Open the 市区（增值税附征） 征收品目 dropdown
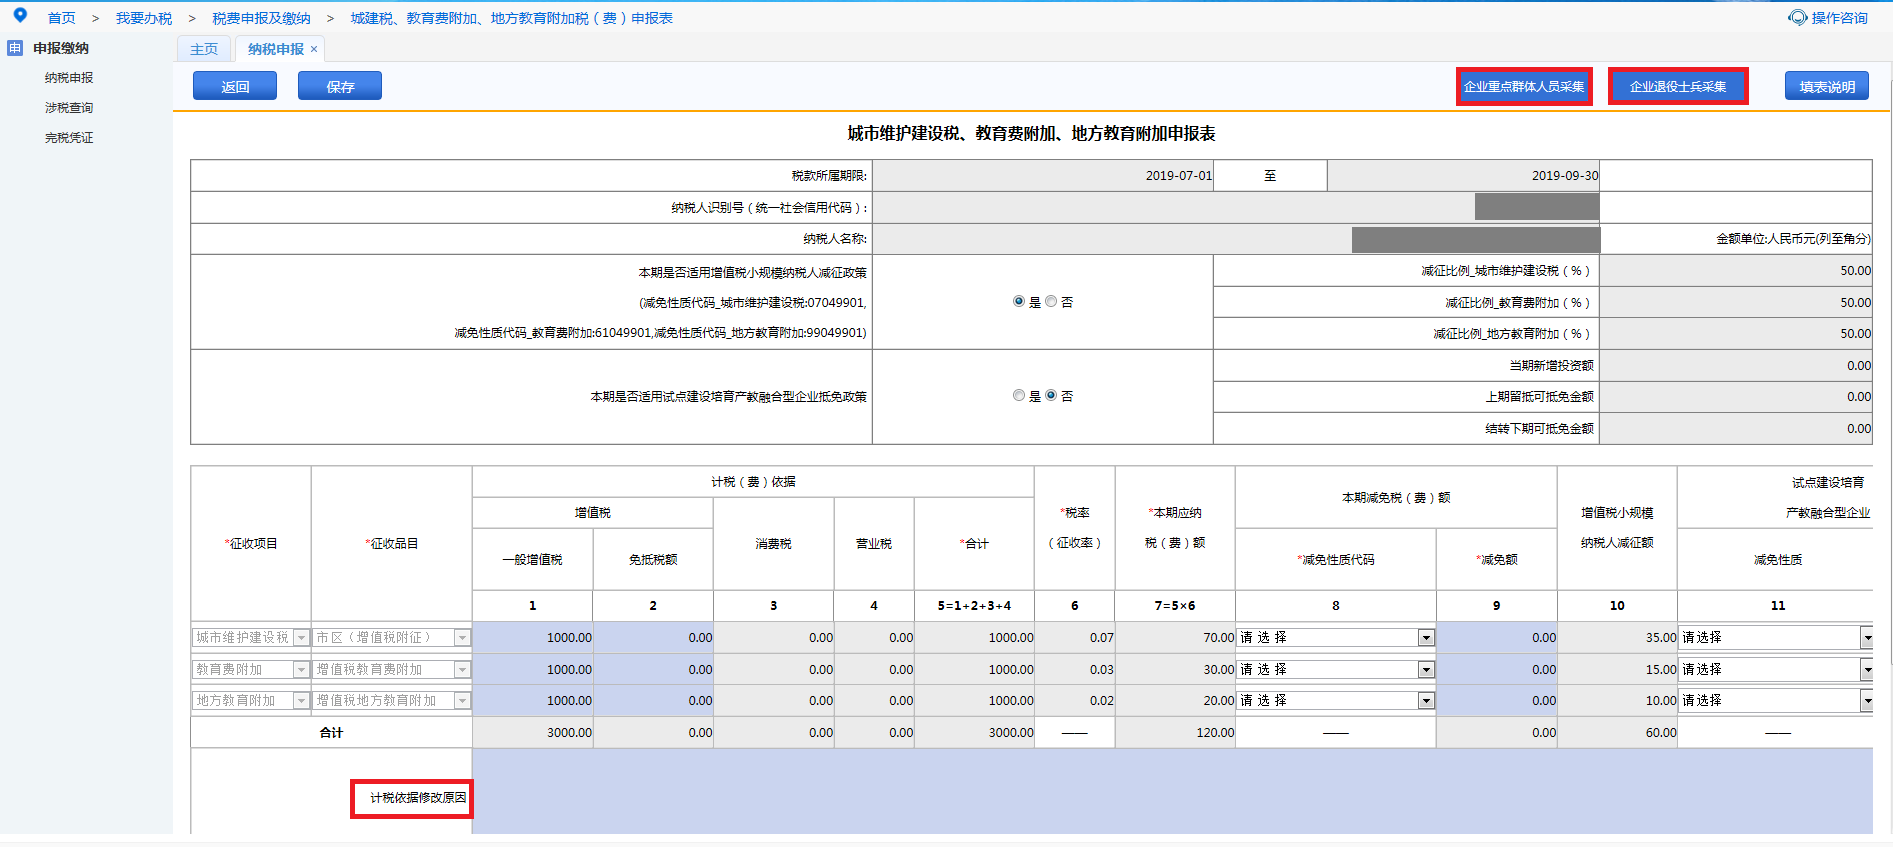Screen dimensions: 1893x847 pos(391,637)
